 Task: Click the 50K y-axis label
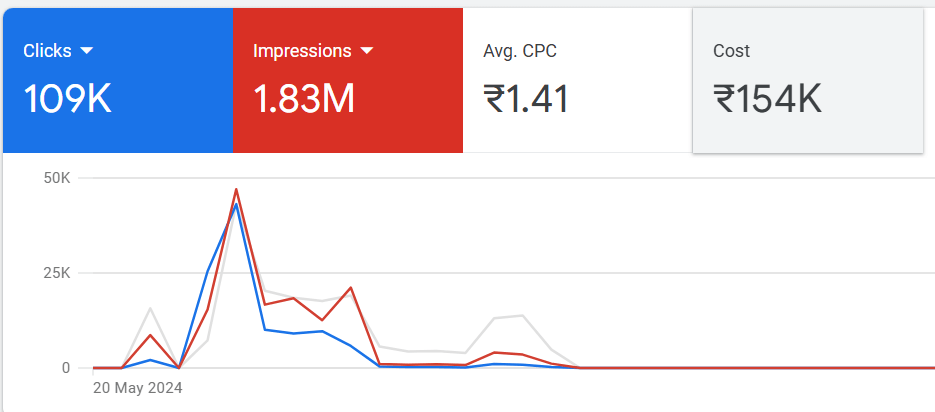click(x=58, y=178)
